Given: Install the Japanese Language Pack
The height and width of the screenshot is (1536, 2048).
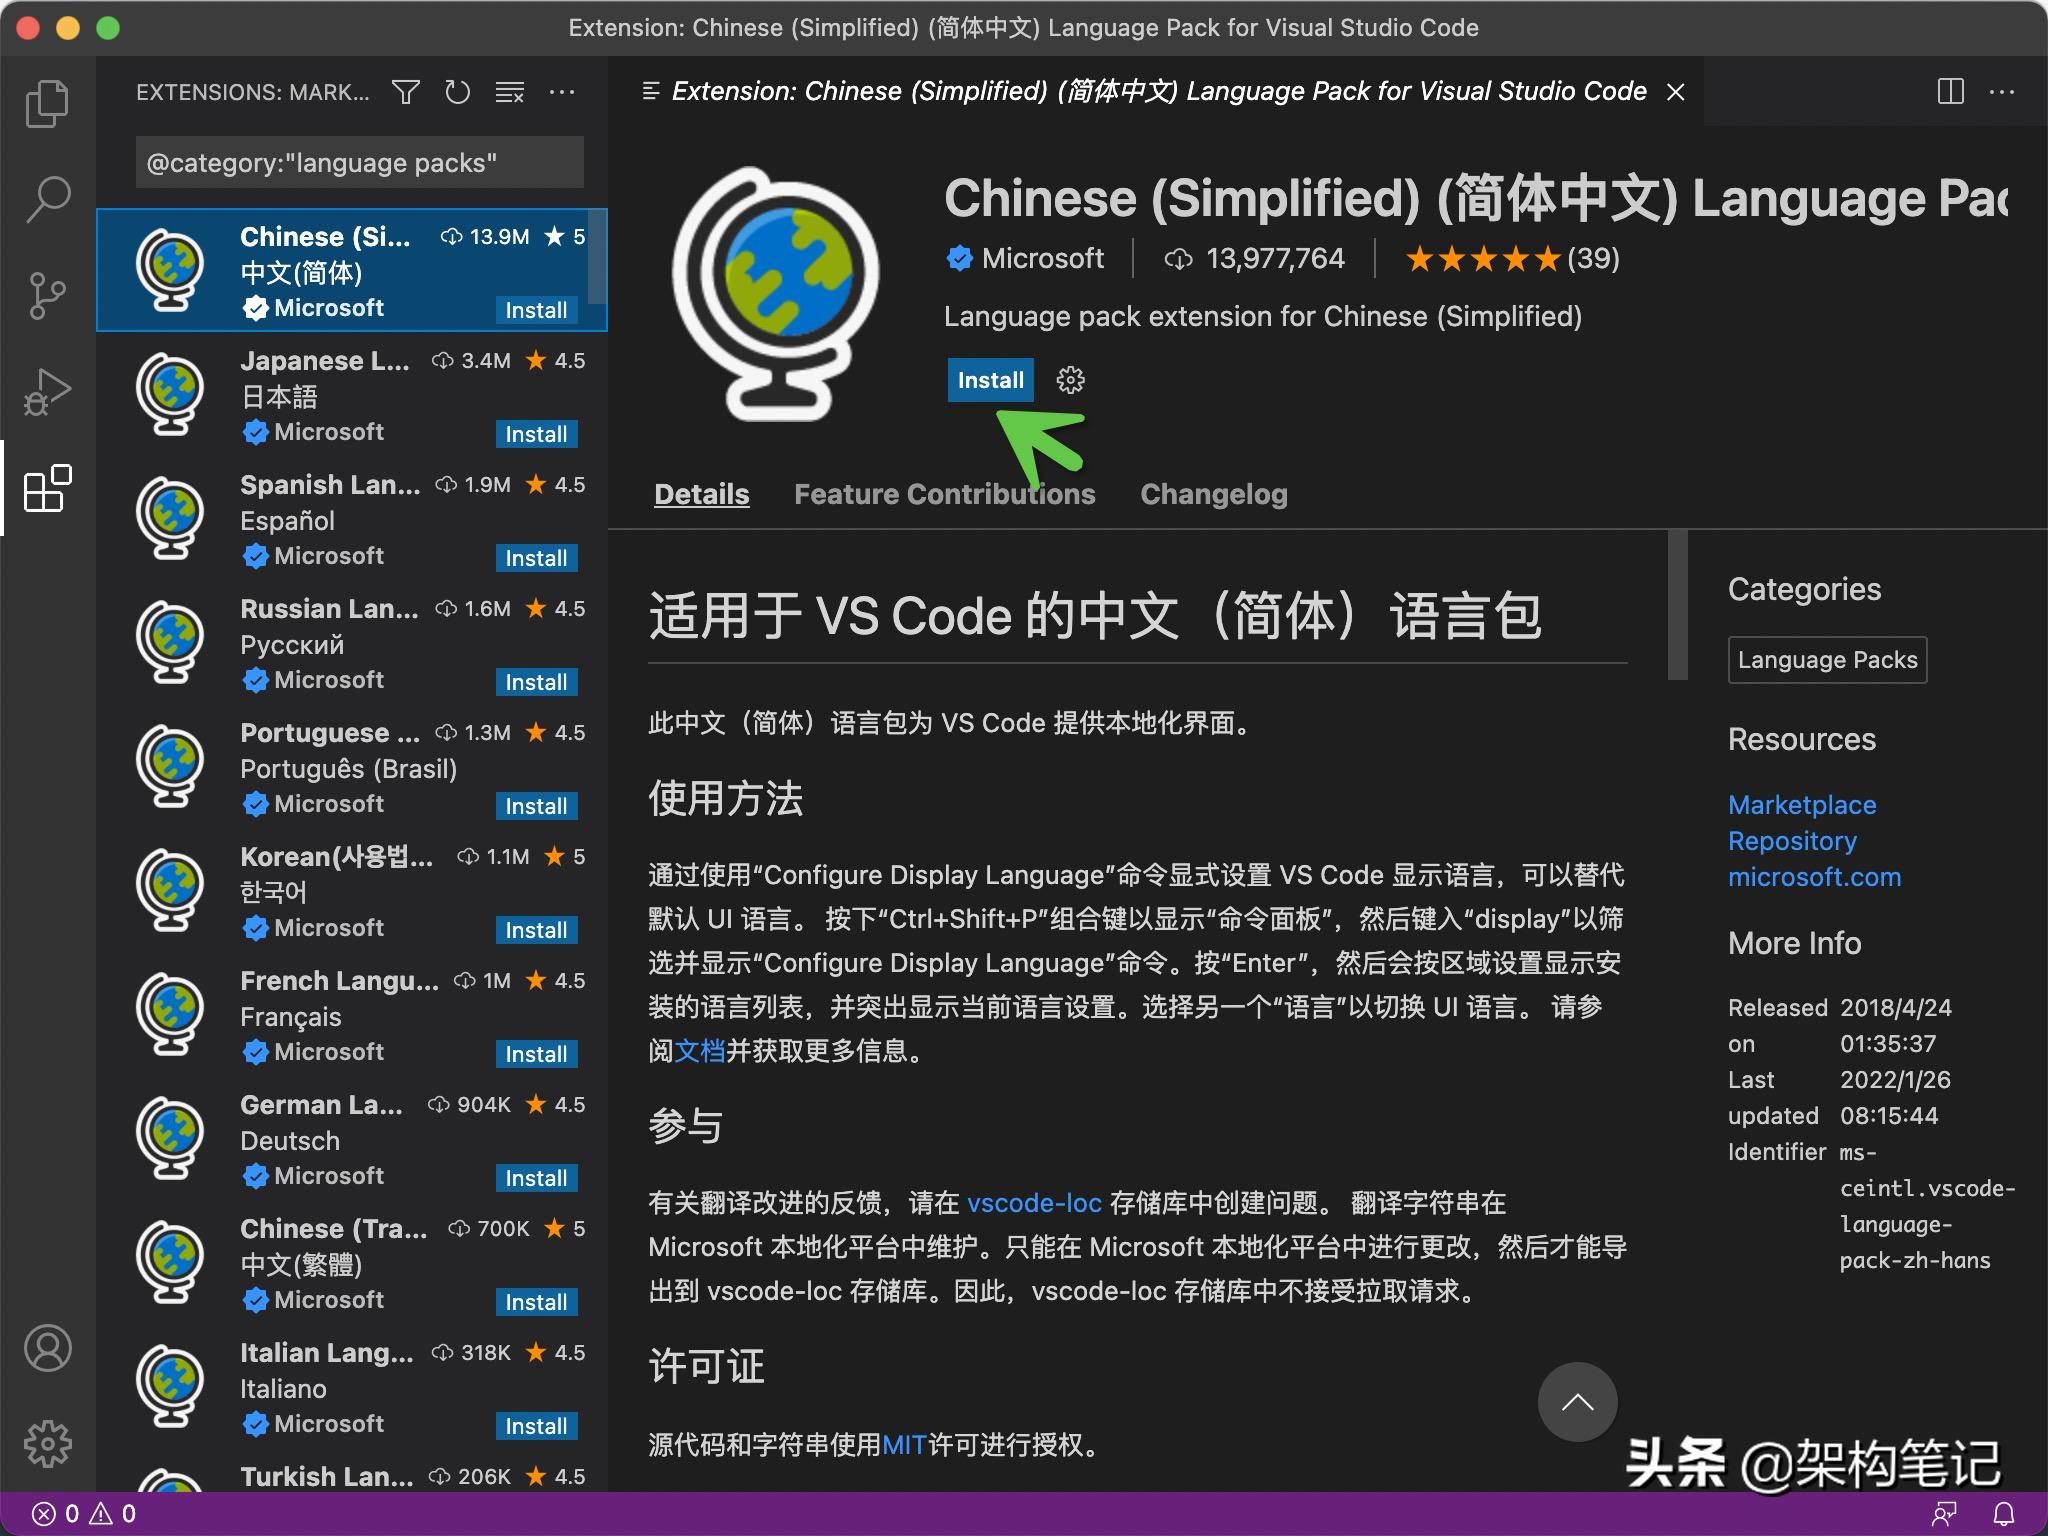Looking at the screenshot, I should pyautogui.click(x=536, y=434).
